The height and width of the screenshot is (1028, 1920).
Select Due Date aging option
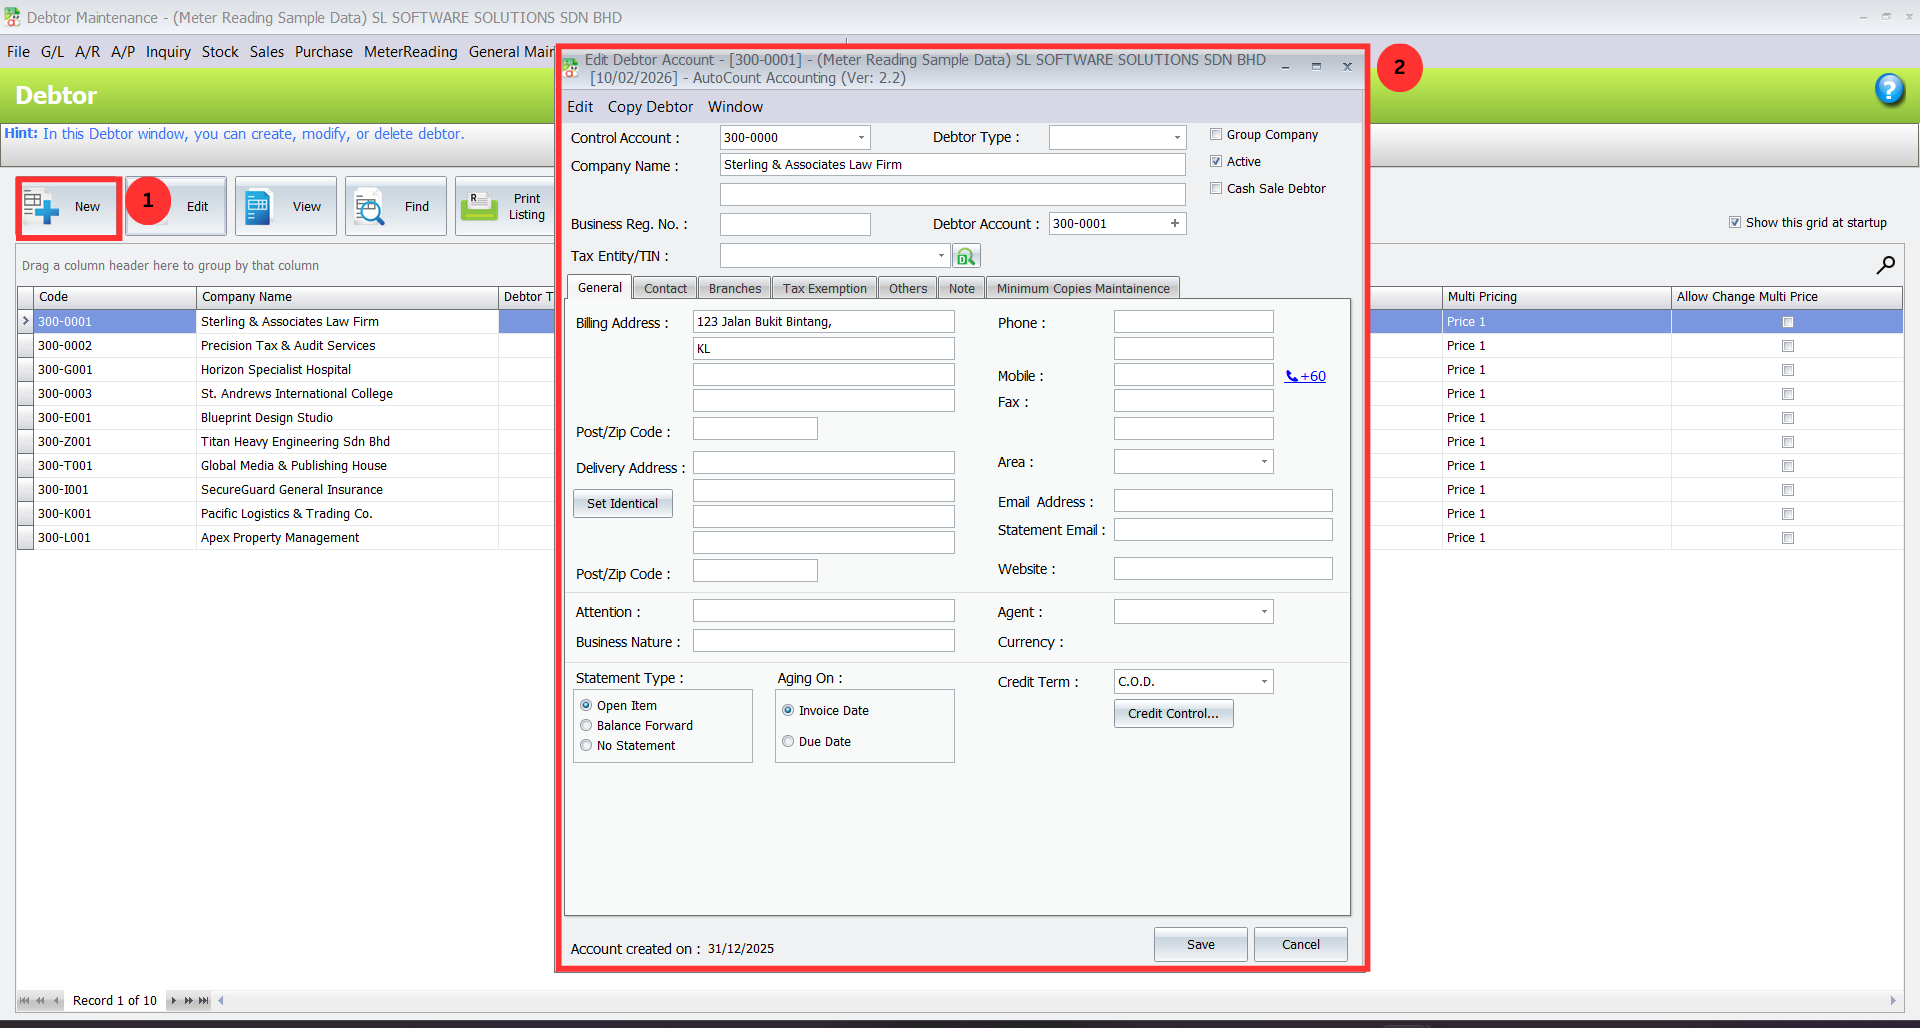pyautogui.click(x=789, y=742)
